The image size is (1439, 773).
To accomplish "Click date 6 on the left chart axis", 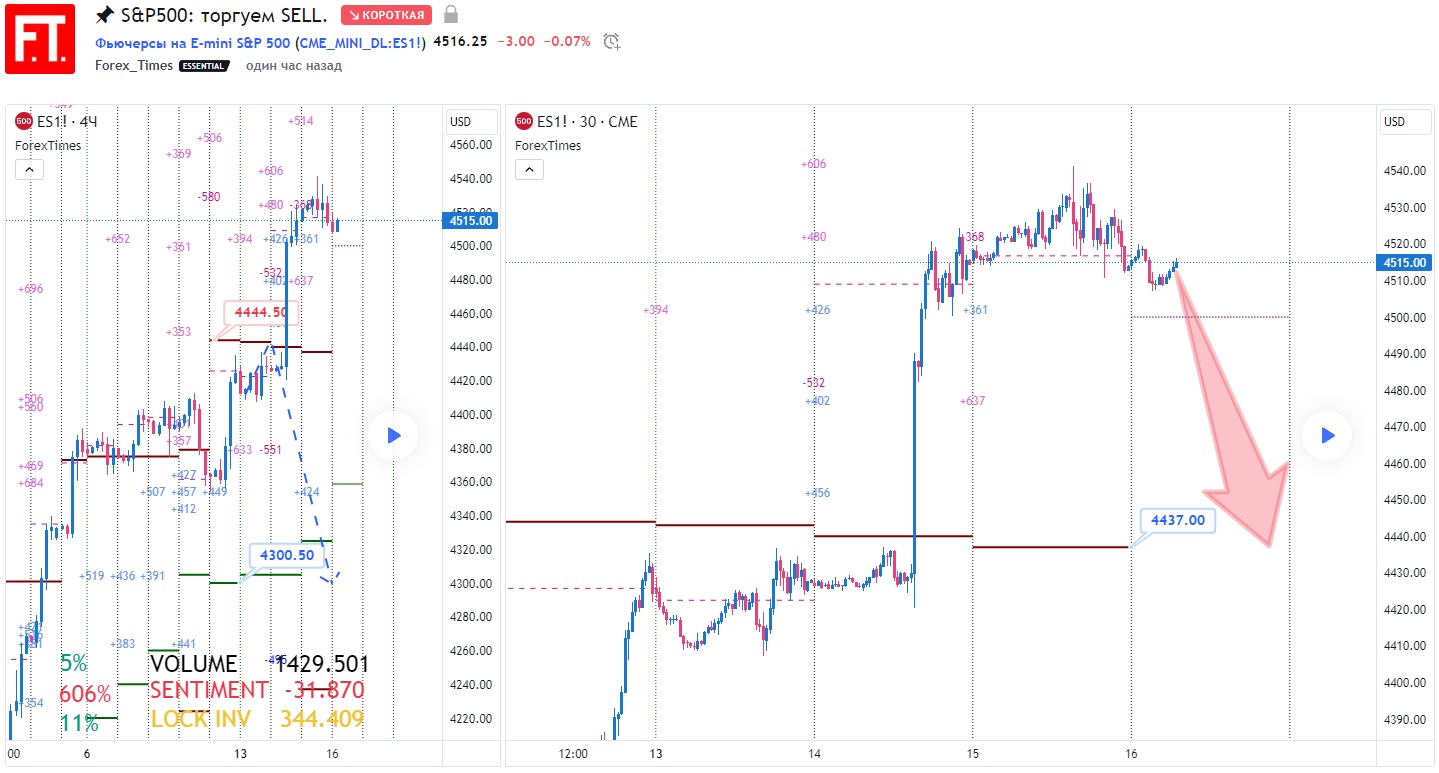I will click(x=87, y=754).
